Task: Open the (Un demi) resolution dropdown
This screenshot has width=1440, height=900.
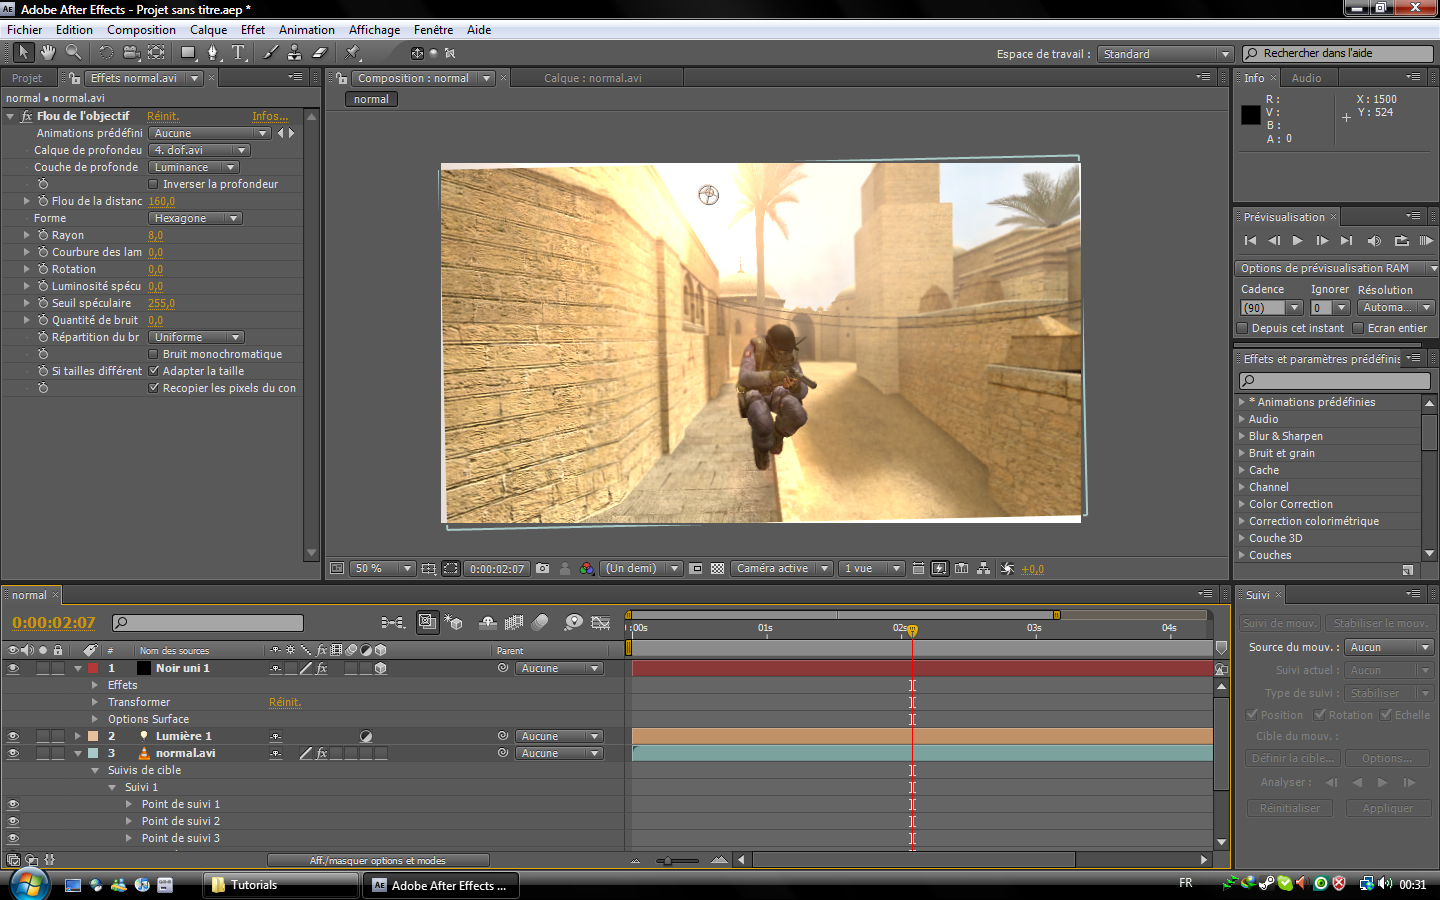Action: pos(641,568)
